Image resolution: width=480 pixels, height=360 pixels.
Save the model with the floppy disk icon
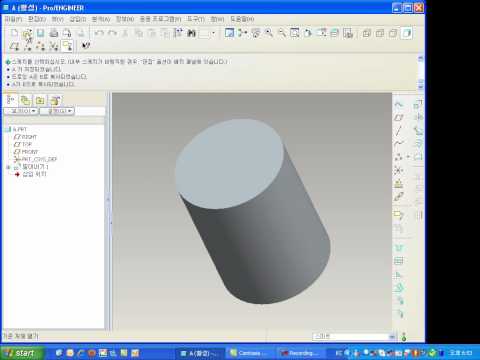point(40,33)
